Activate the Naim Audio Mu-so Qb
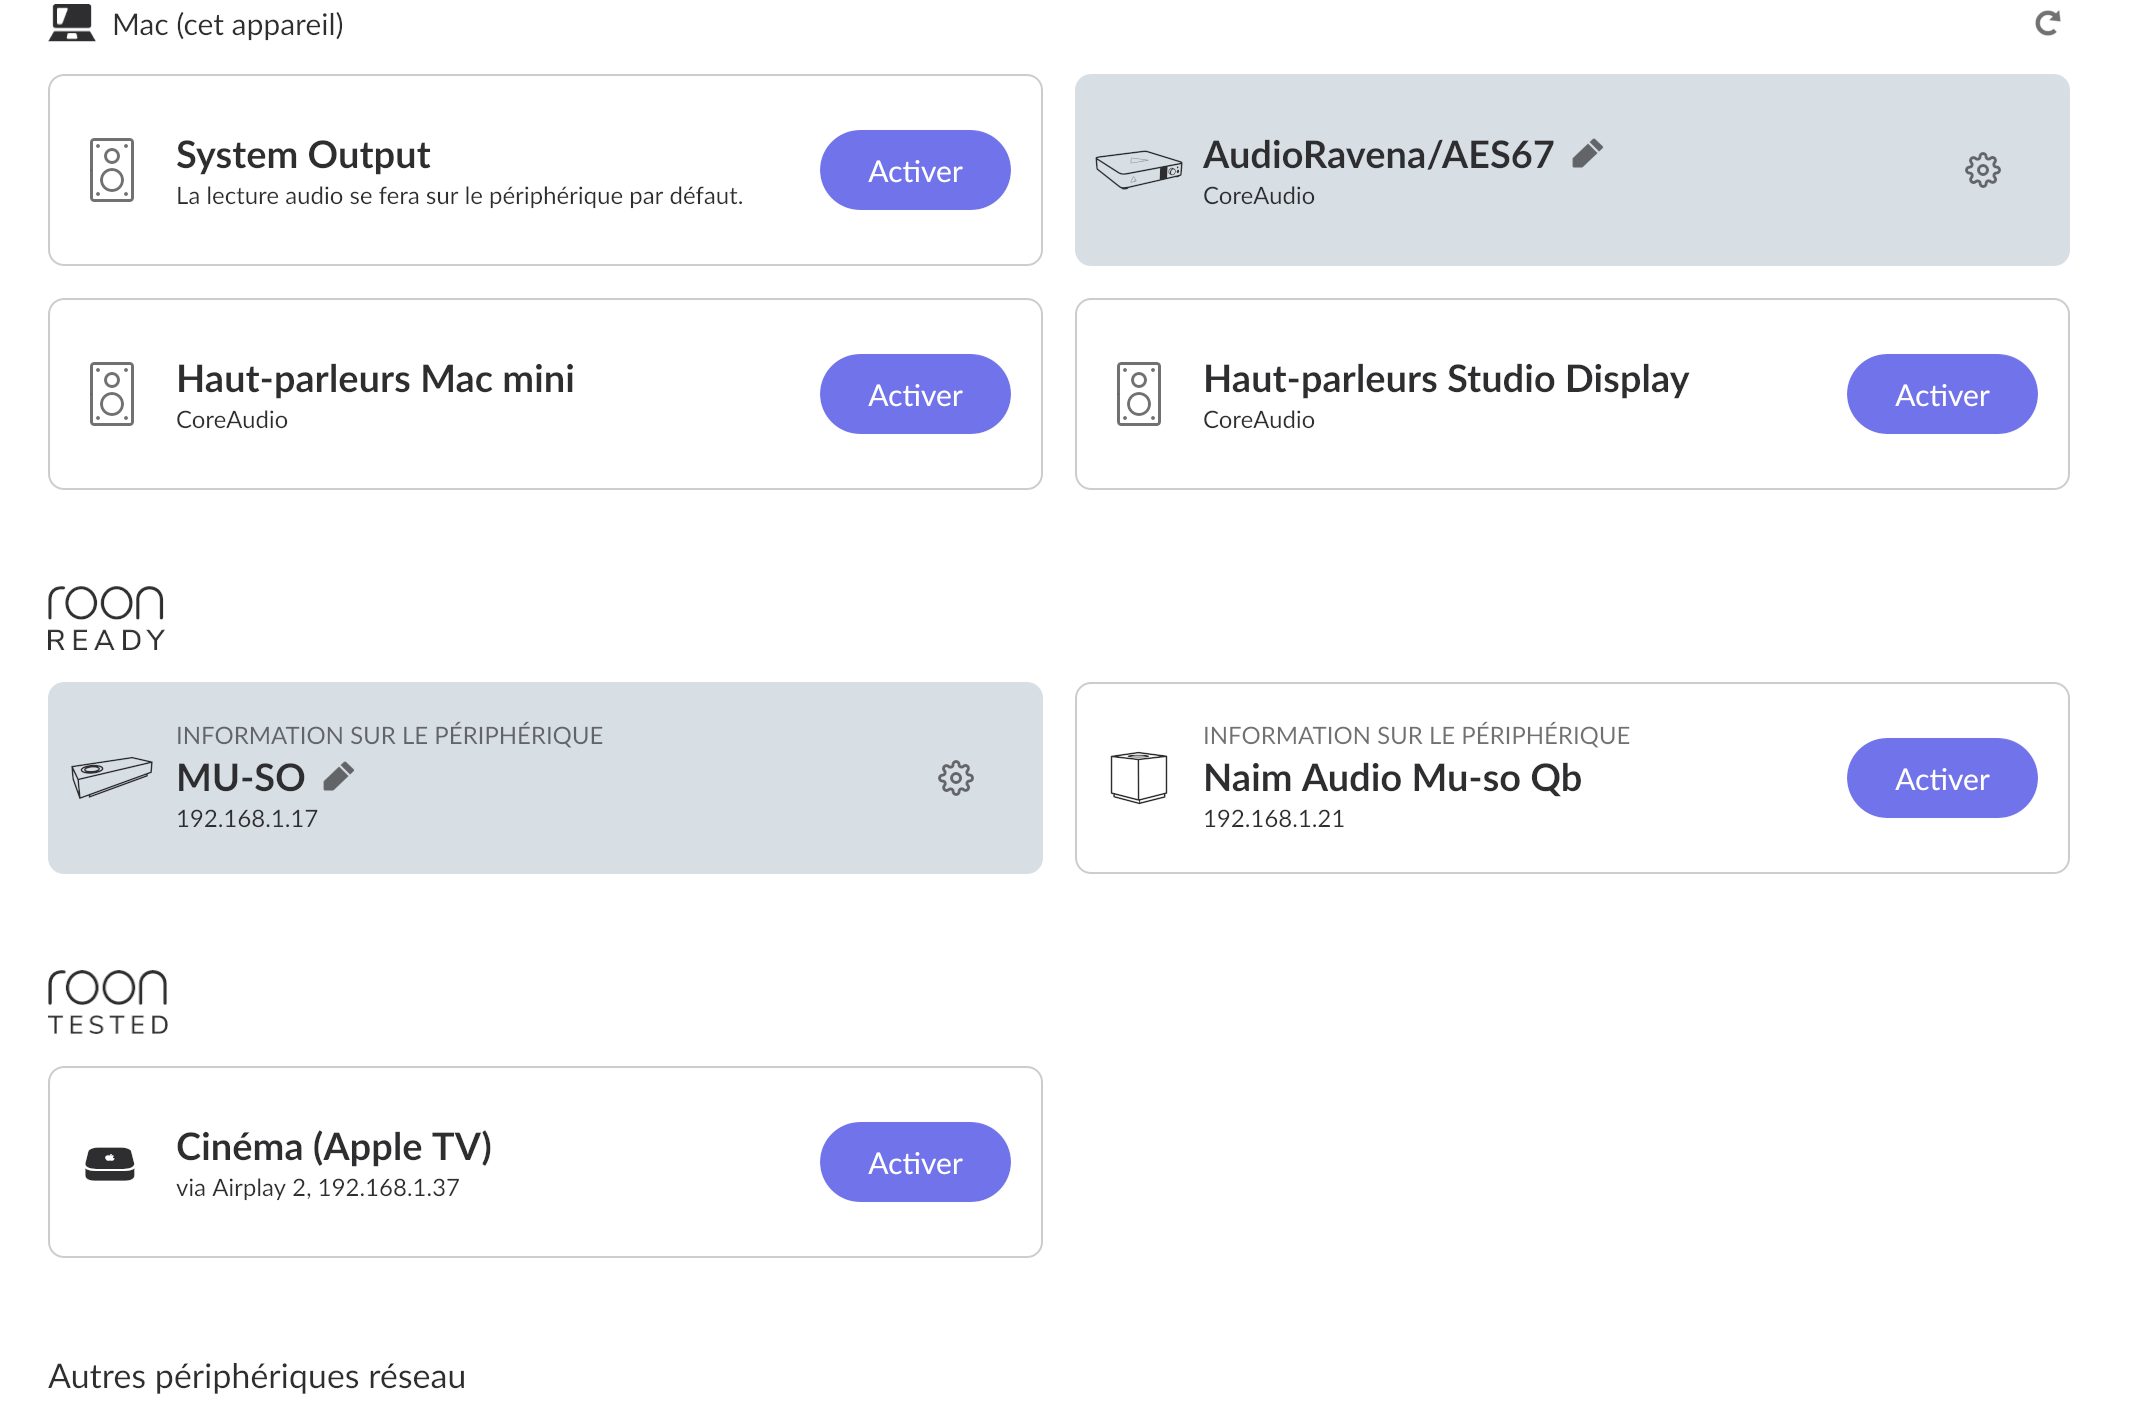The width and height of the screenshot is (2156, 1408). [1941, 778]
